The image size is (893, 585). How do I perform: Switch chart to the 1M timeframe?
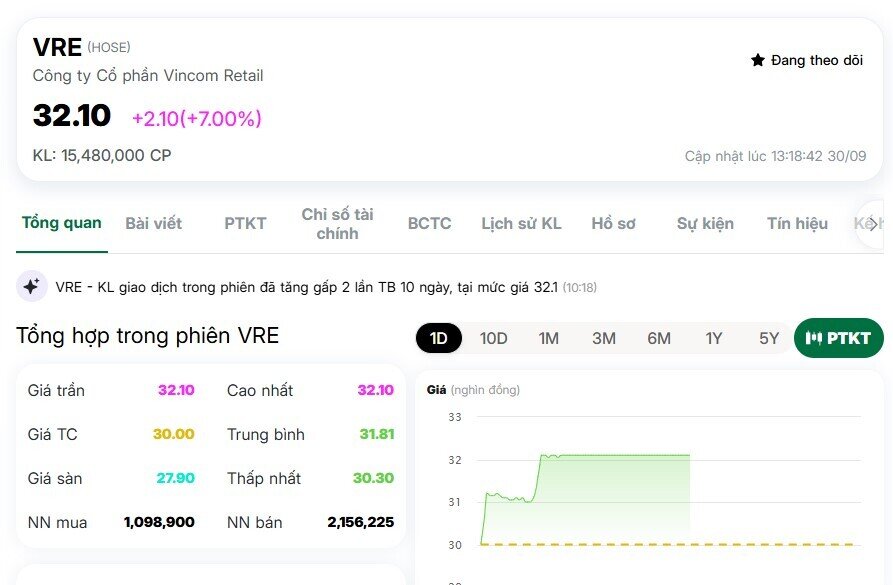[x=548, y=338]
